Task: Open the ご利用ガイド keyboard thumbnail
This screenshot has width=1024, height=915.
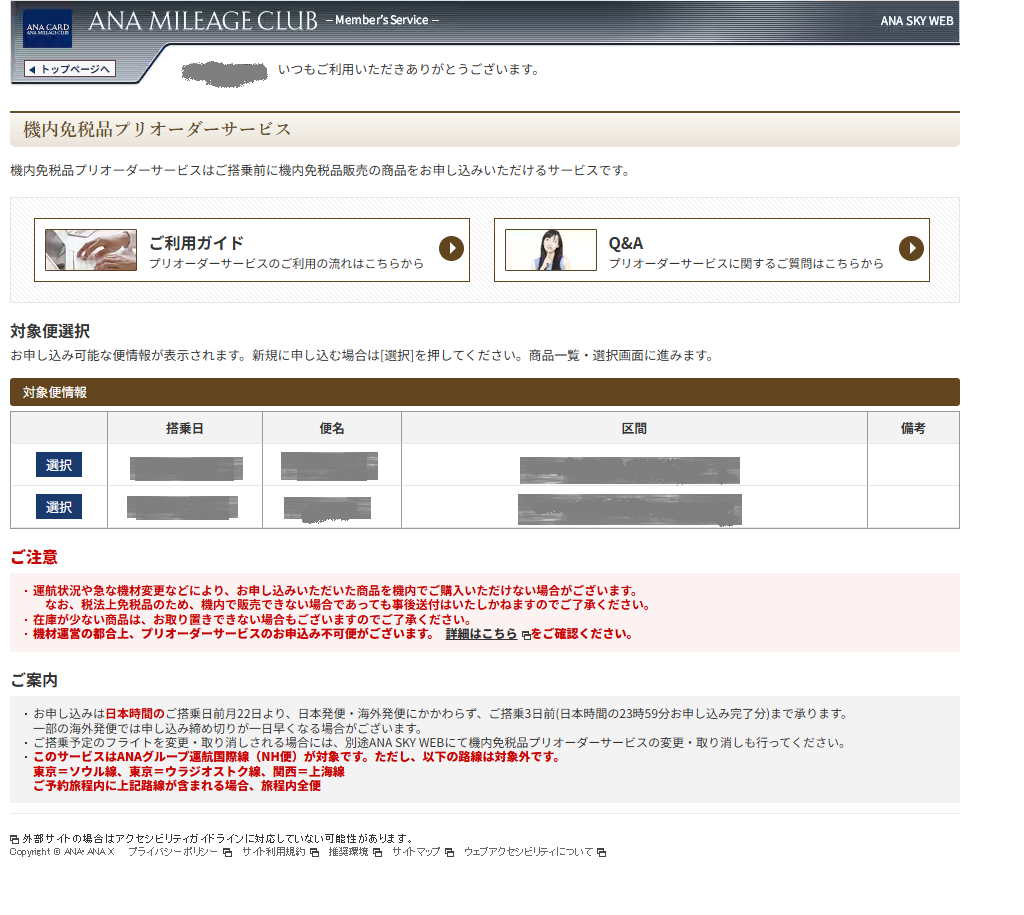Action: point(91,249)
